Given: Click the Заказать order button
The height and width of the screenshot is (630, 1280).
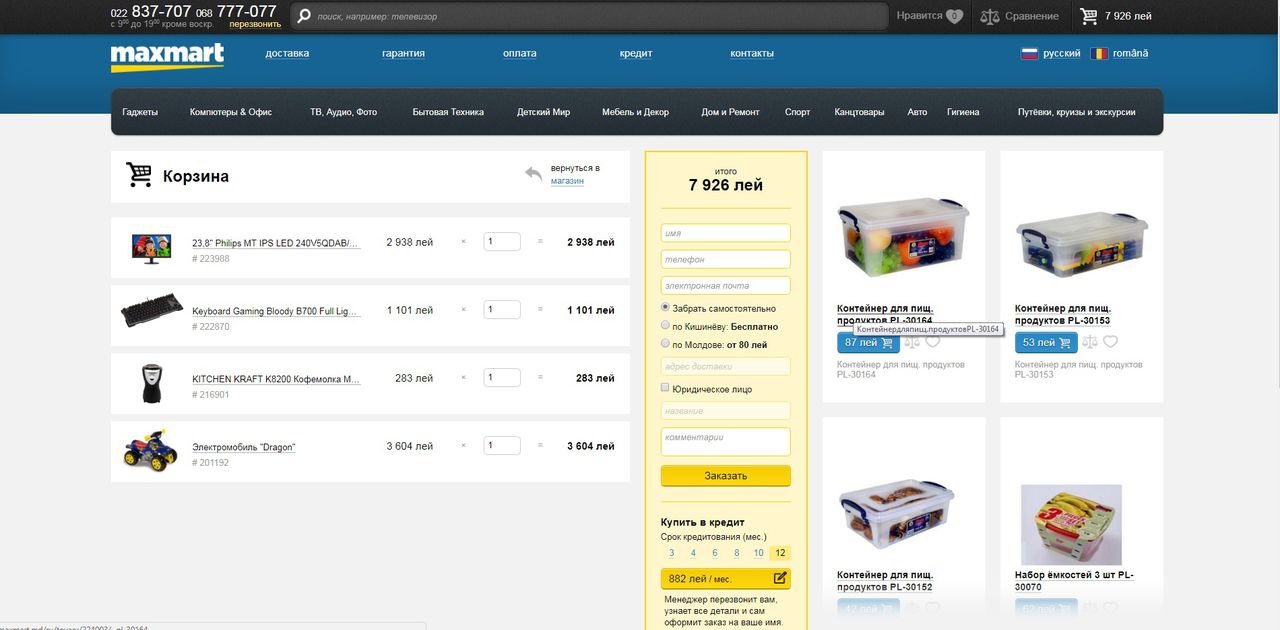Looking at the screenshot, I should tap(726, 476).
